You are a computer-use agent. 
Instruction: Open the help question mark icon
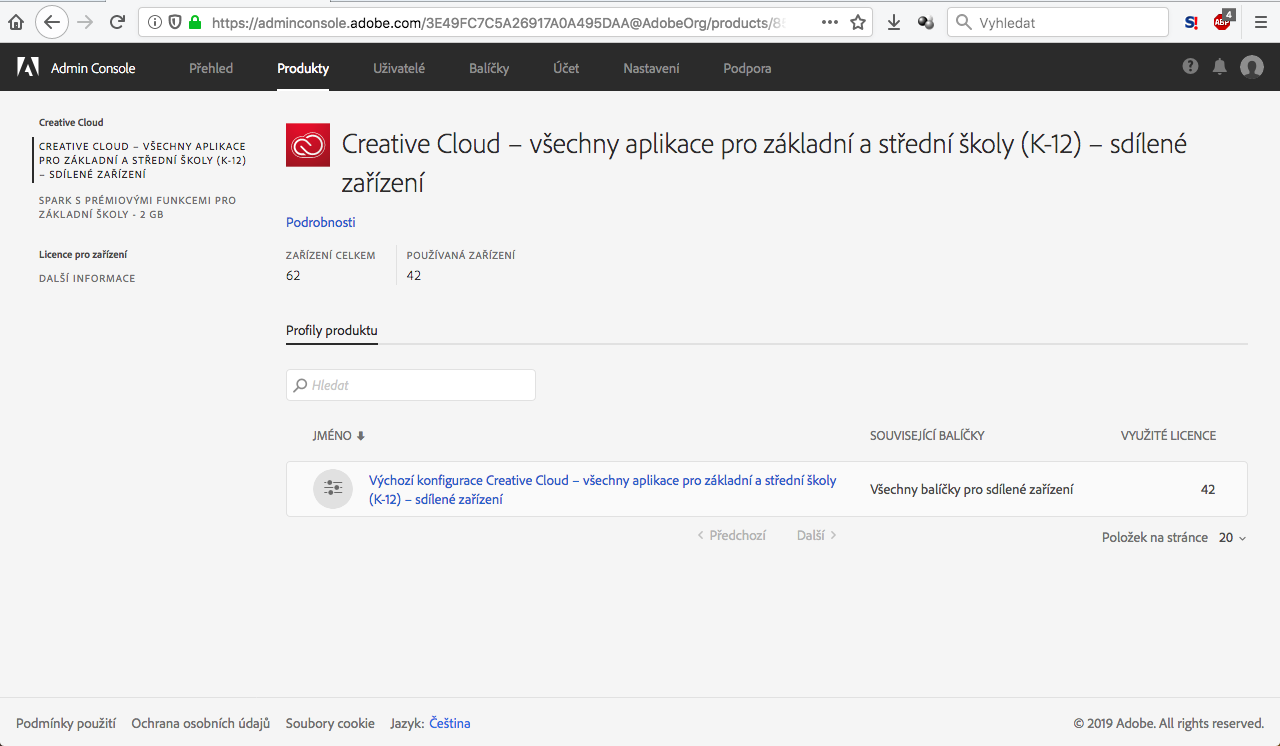[x=1190, y=66]
